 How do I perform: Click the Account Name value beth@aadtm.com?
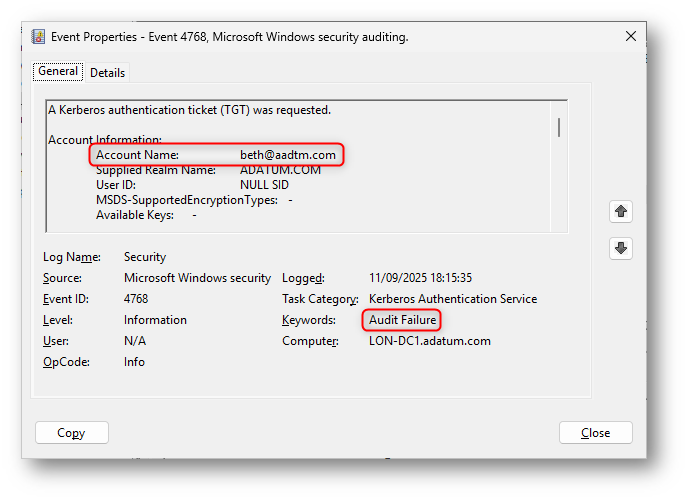(x=288, y=155)
